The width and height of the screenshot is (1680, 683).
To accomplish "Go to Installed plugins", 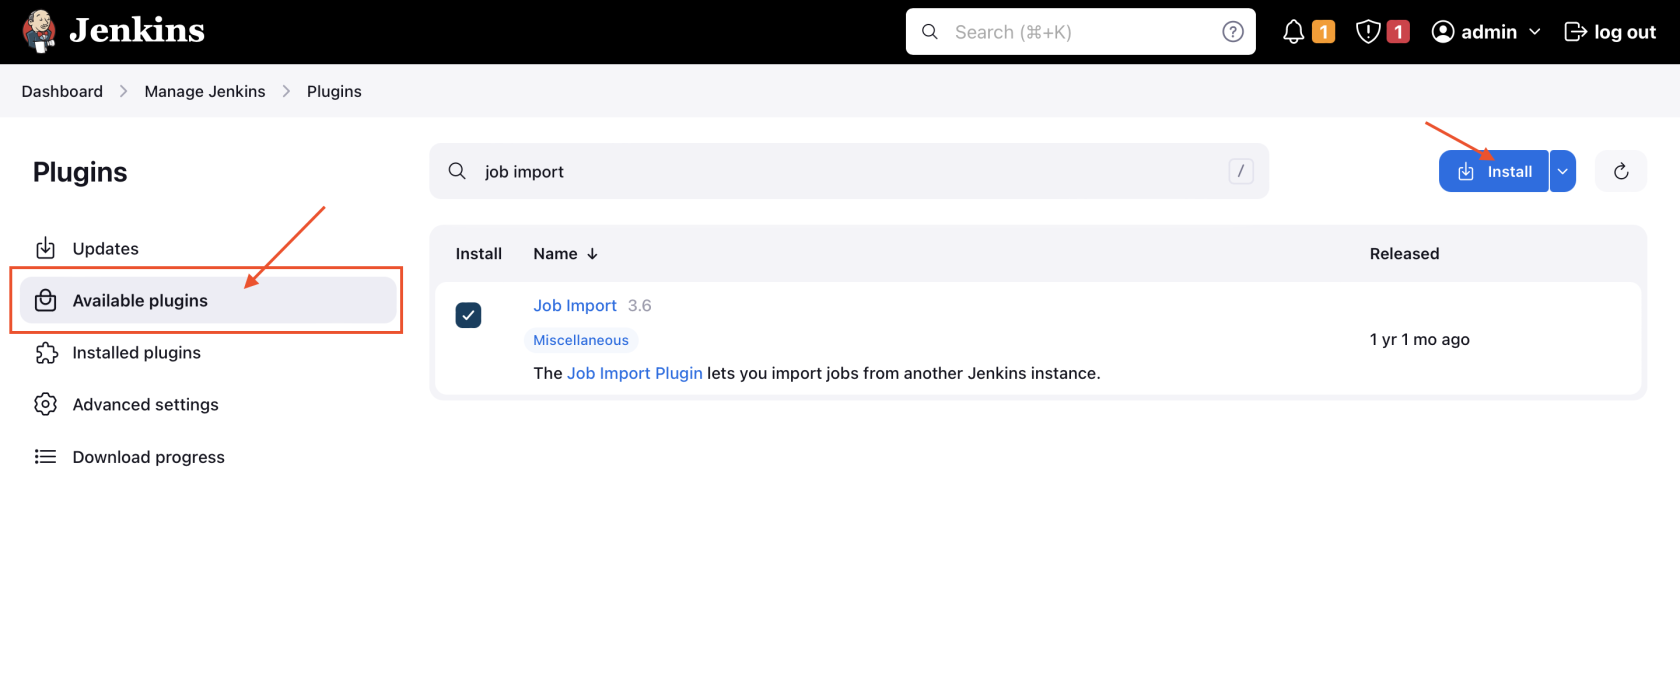I will (x=136, y=353).
